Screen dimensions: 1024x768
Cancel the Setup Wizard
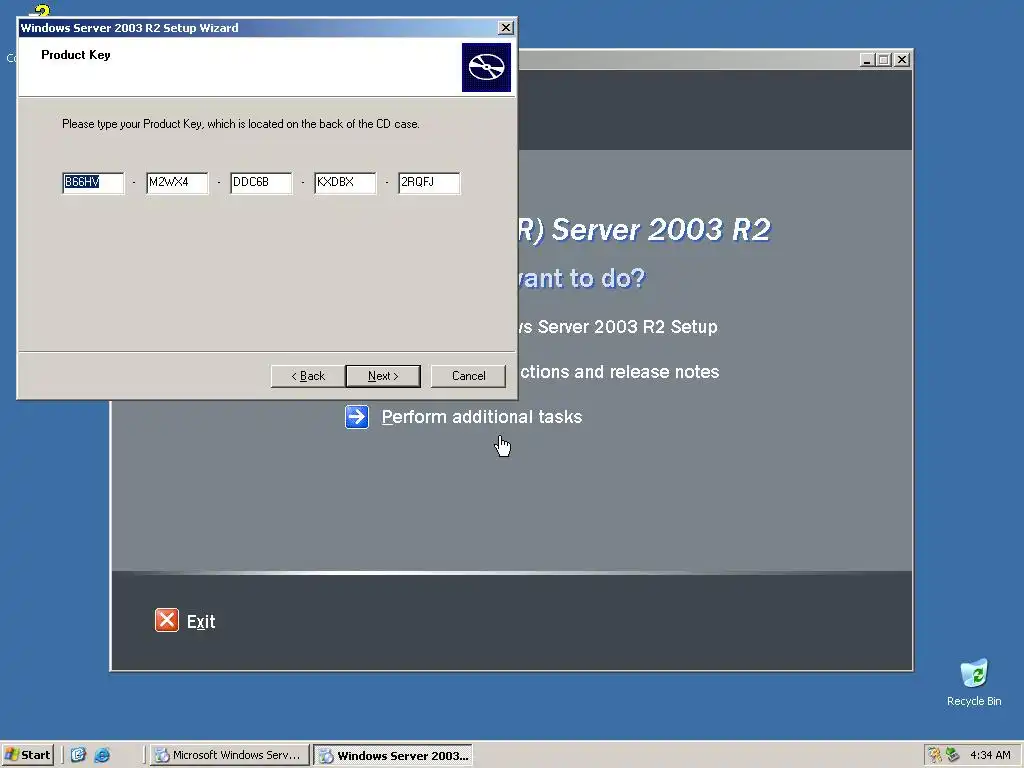click(x=468, y=376)
